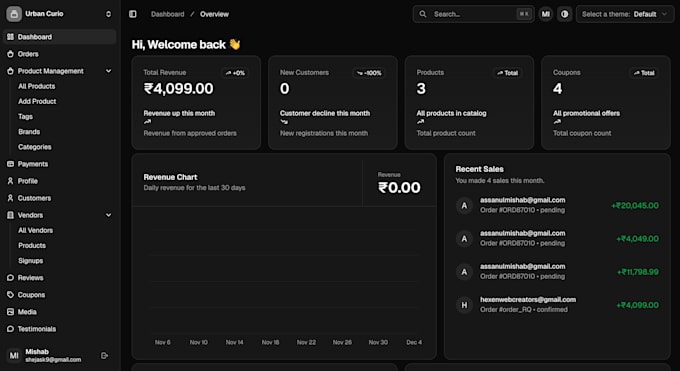Click the Profile sidebar item
The width and height of the screenshot is (680, 371).
tap(59, 181)
